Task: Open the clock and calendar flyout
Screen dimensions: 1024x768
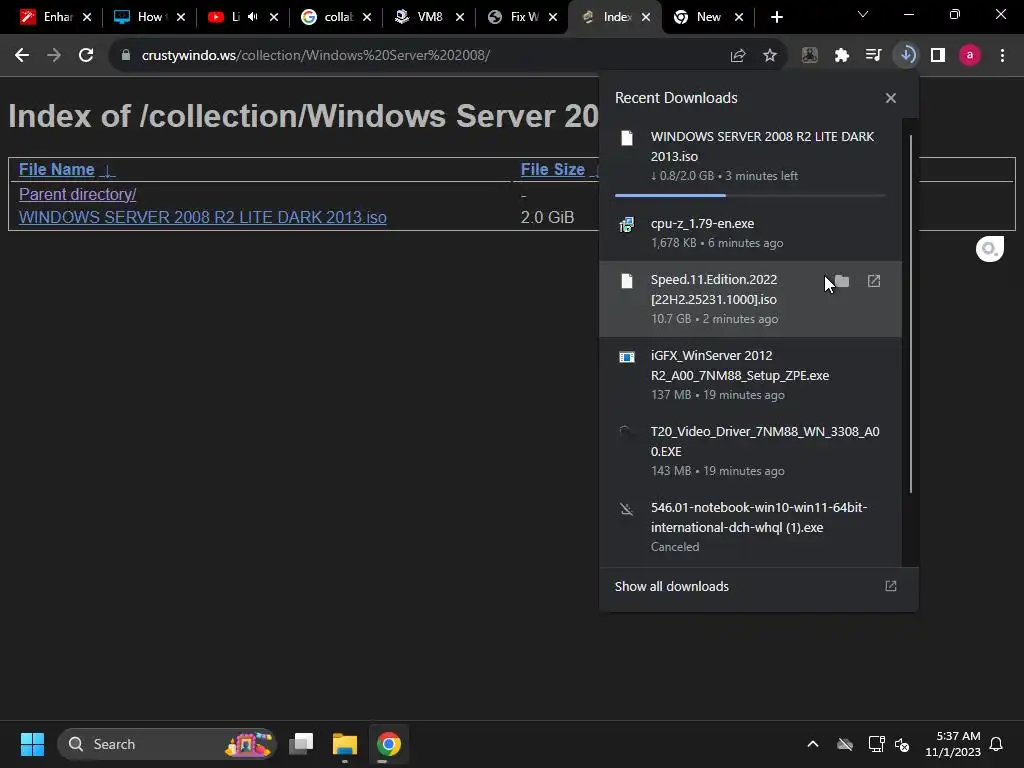Action: coord(953,744)
